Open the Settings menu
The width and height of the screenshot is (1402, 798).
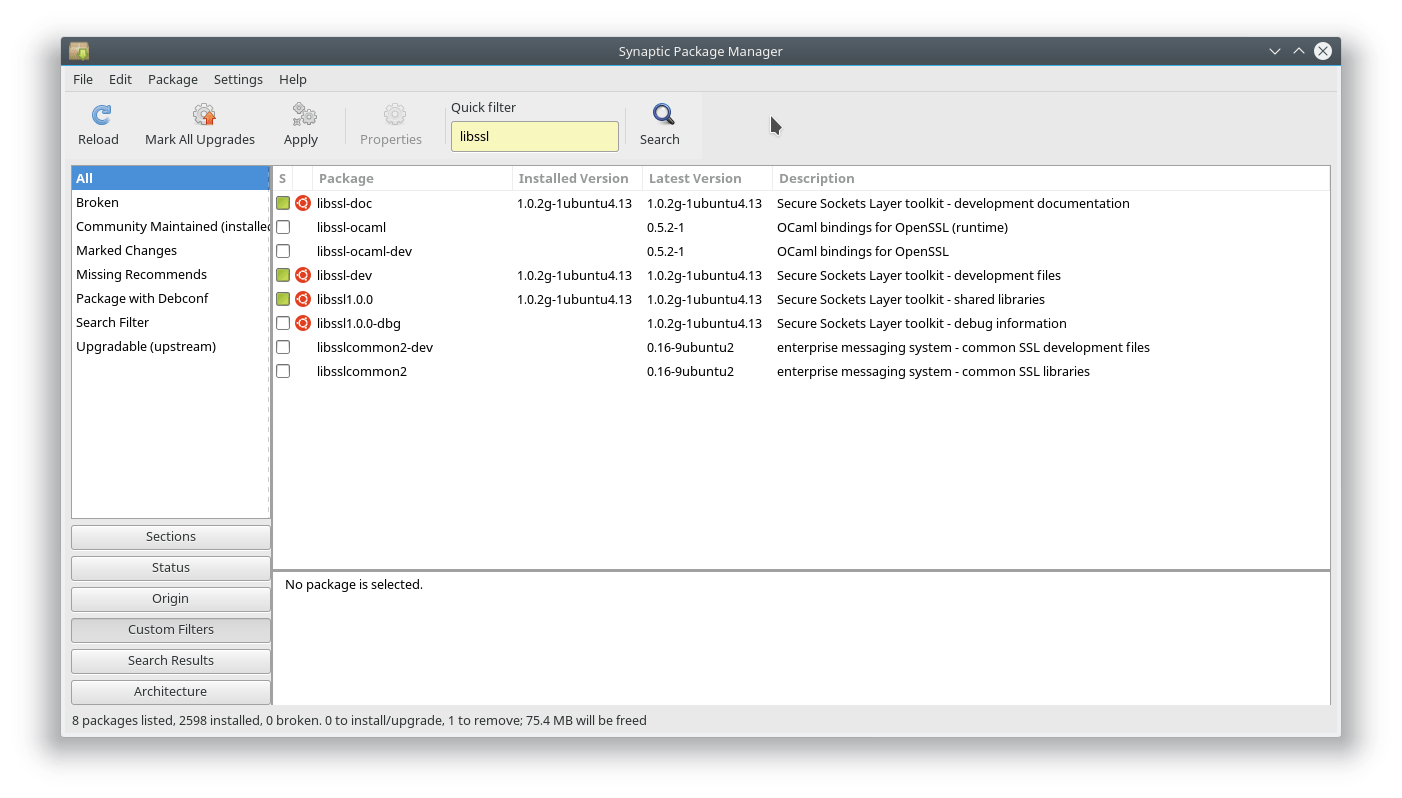(238, 80)
